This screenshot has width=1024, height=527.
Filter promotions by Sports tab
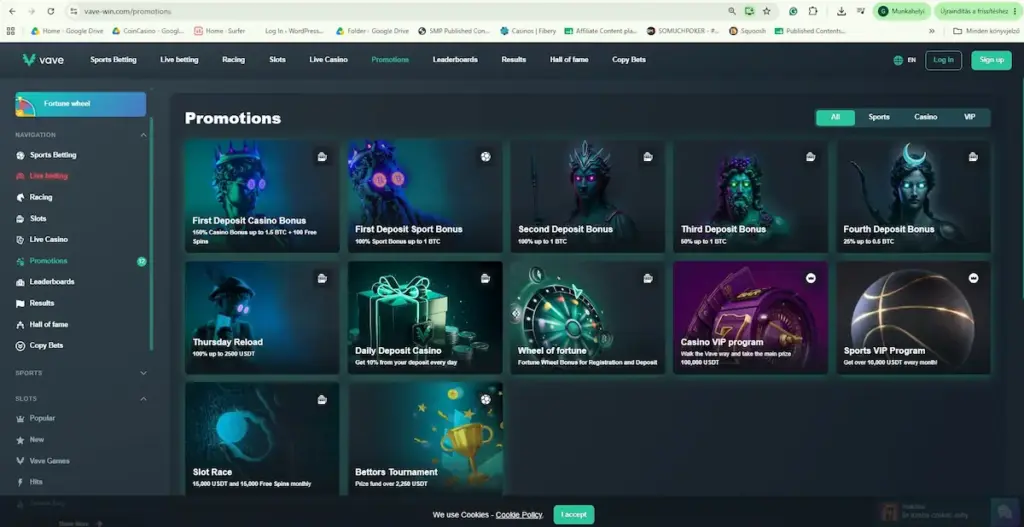[x=879, y=118]
